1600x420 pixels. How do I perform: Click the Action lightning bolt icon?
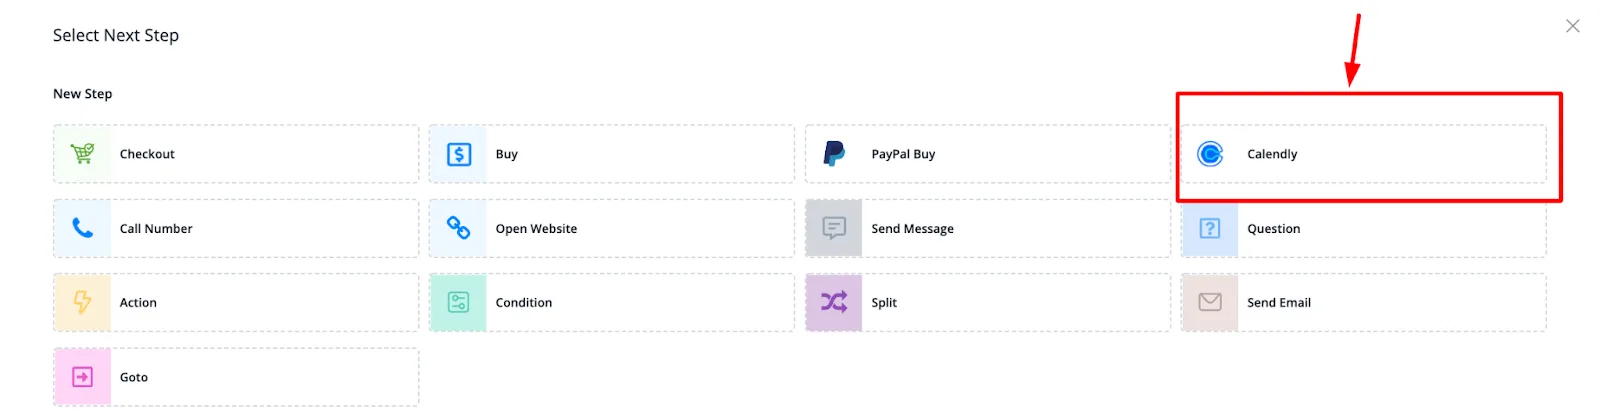tap(83, 302)
